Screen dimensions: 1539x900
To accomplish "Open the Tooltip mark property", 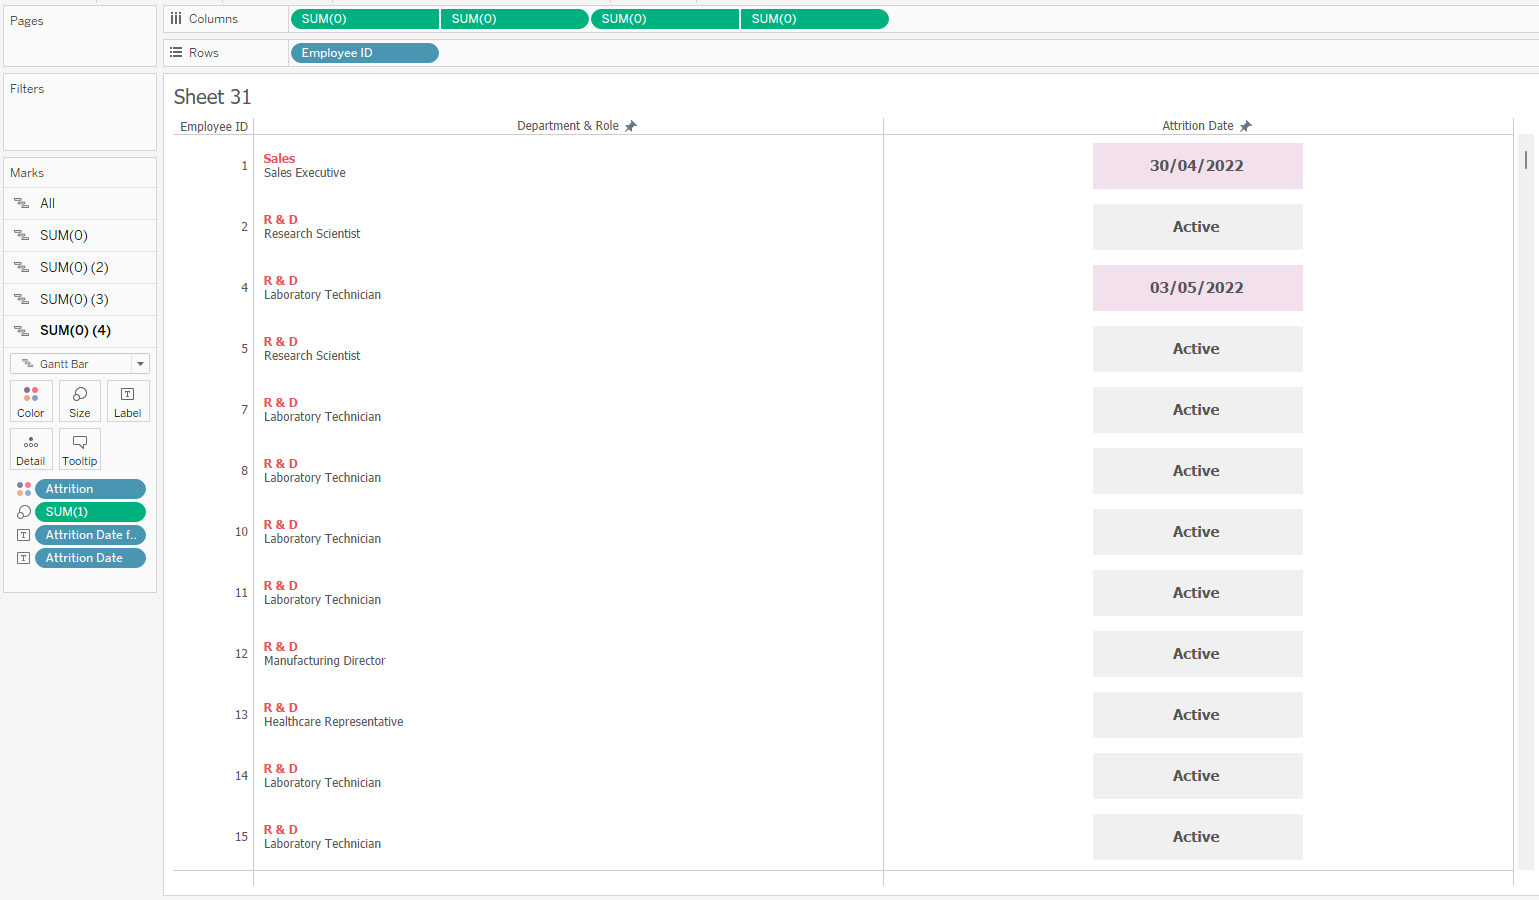I will [80, 449].
